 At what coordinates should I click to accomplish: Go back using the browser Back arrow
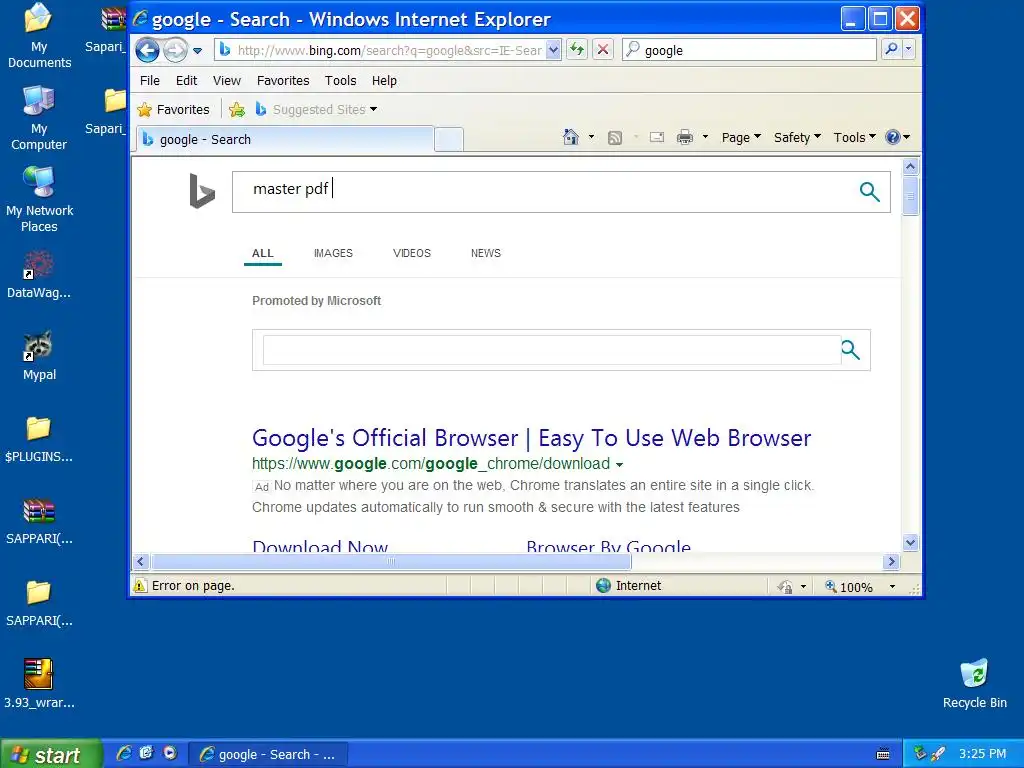148,50
